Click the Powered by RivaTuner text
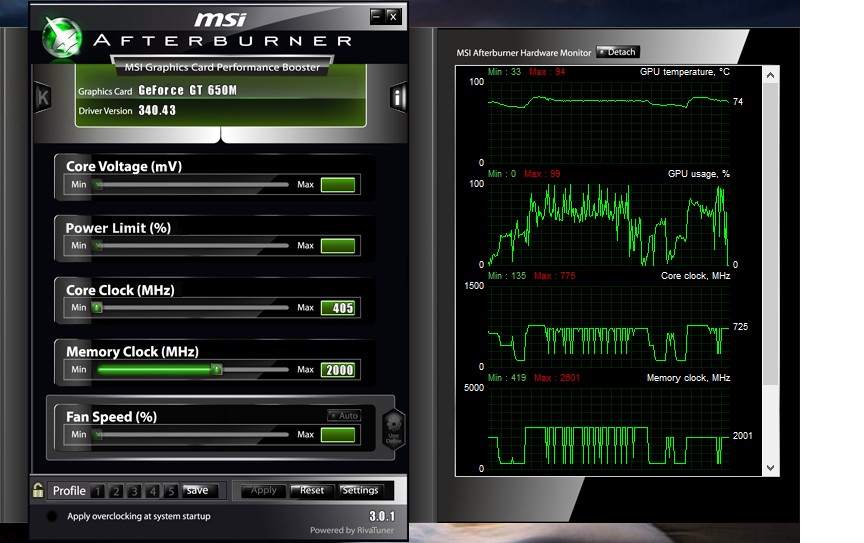 point(352,530)
